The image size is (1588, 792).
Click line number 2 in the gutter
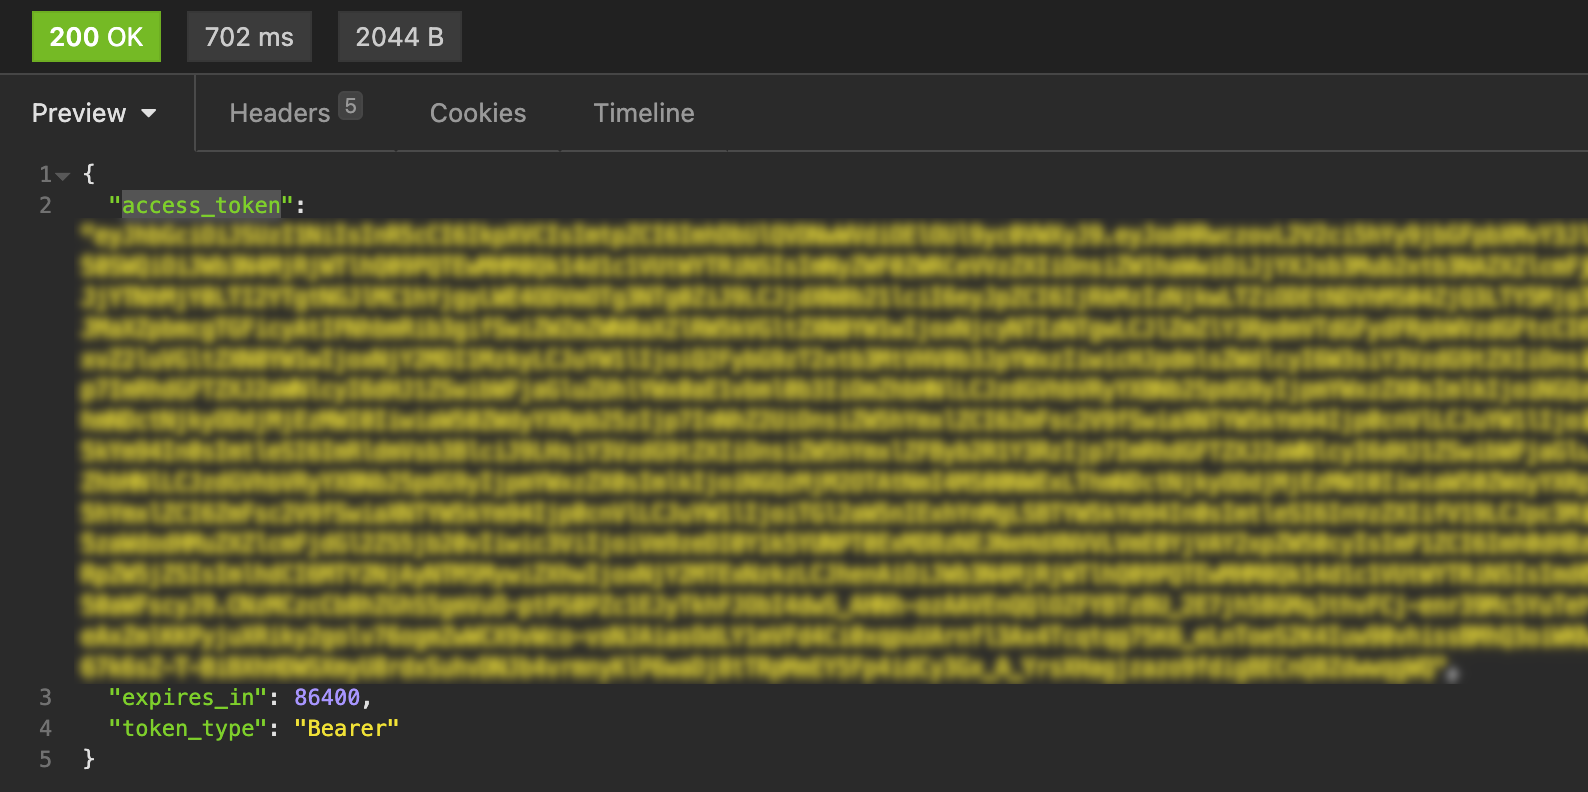click(45, 206)
